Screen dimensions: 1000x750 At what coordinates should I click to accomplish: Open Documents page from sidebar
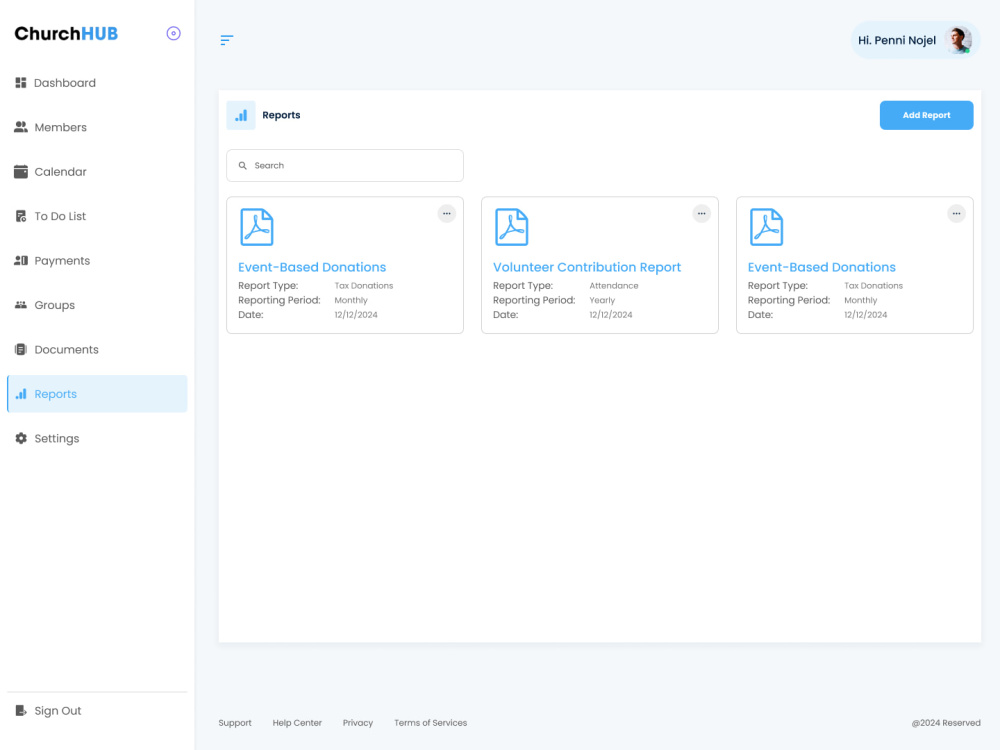(97, 349)
